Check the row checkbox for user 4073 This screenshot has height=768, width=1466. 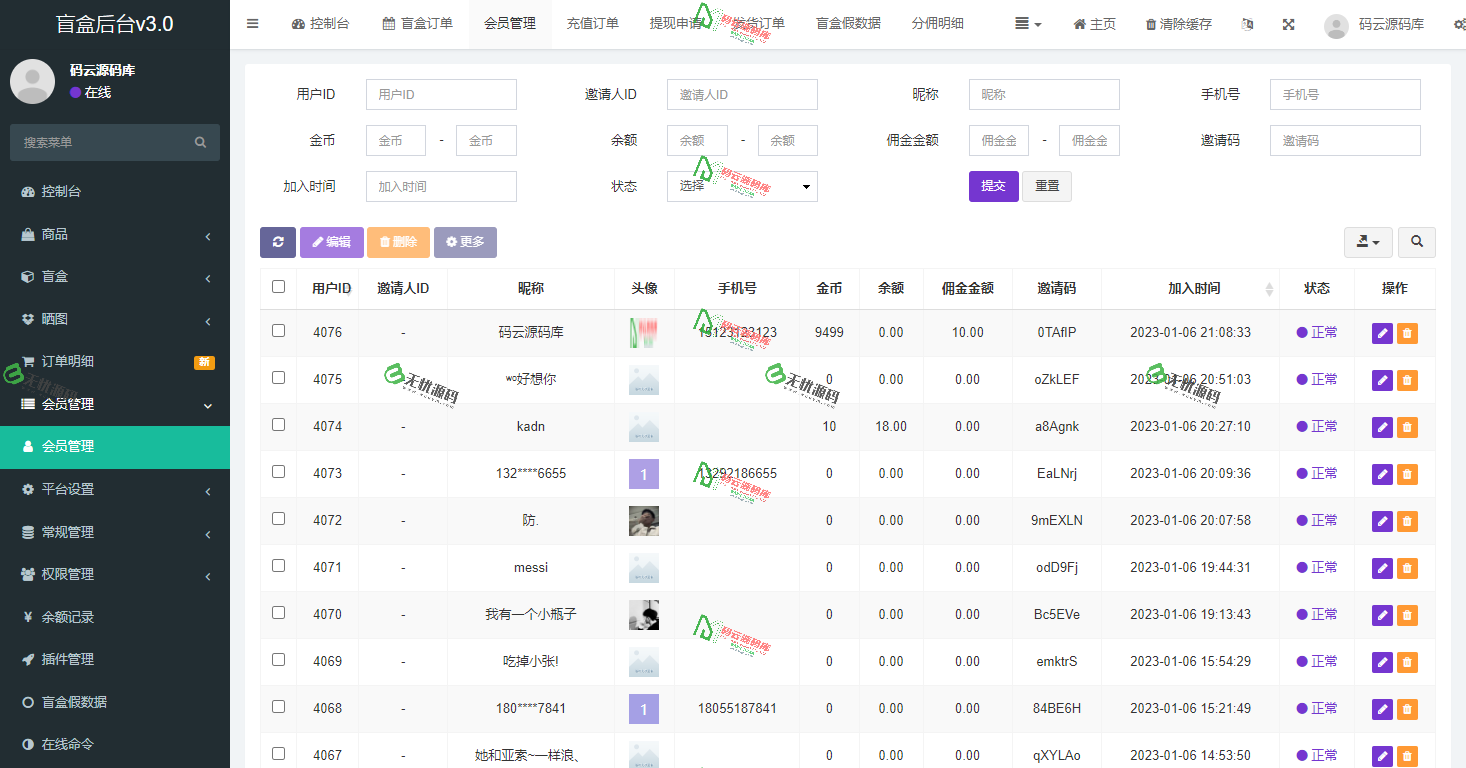(278, 474)
